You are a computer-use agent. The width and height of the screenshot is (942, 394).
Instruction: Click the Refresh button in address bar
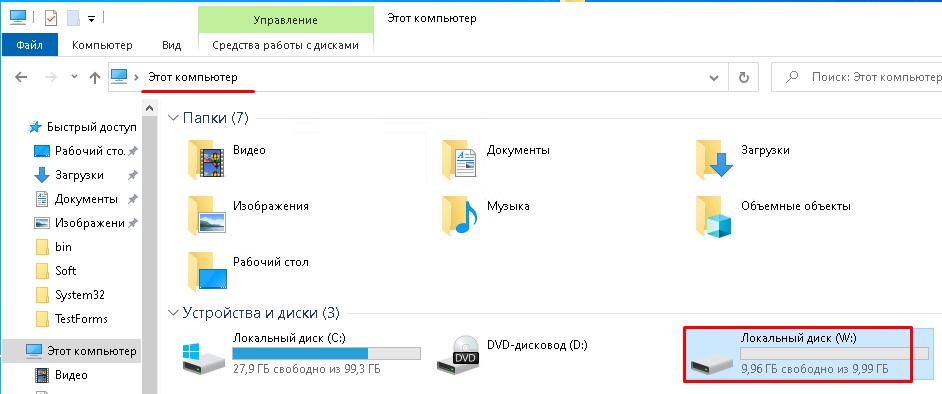point(743,77)
